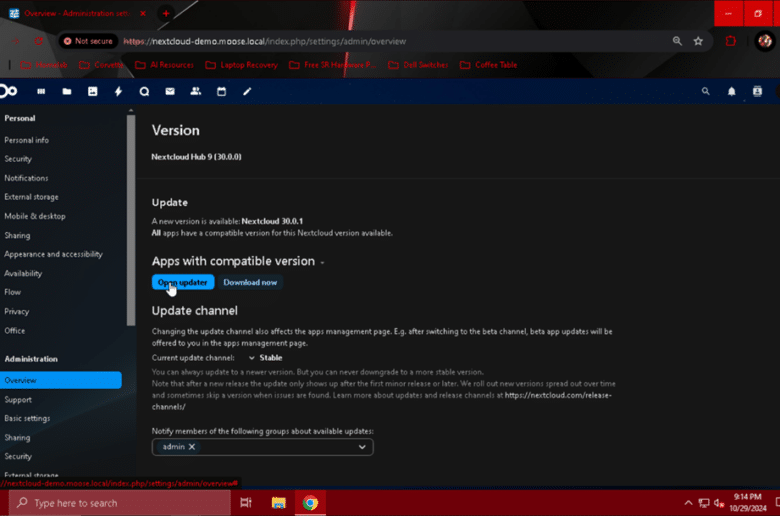Image resolution: width=780 pixels, height=516 pixels.
Task: Click the Chrome taskbar icon
Action: [x=310, y=503]
